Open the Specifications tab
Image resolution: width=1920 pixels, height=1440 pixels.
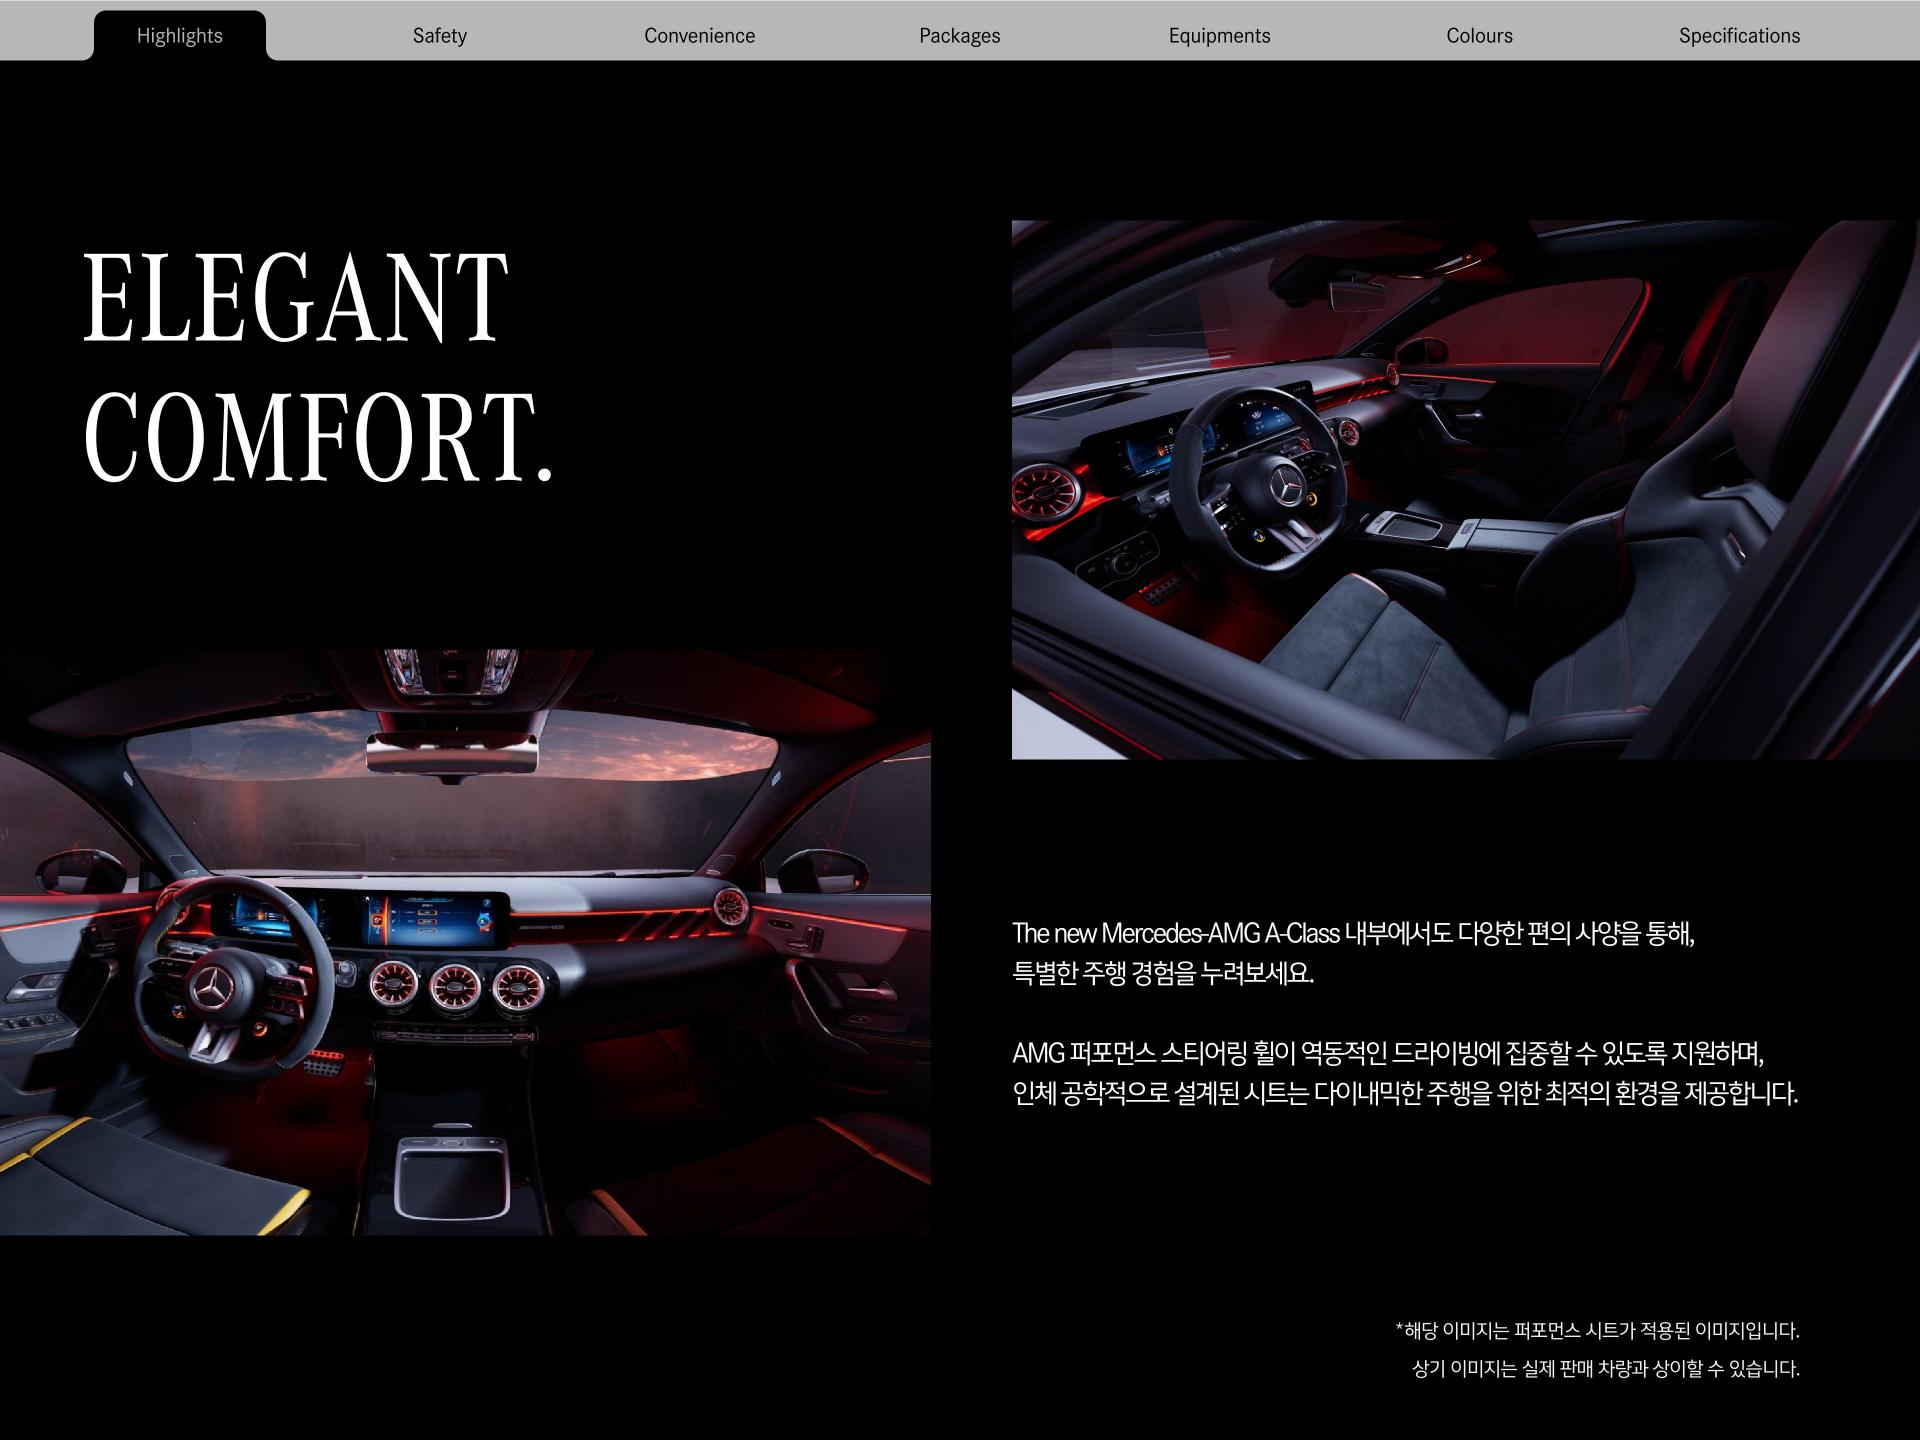tap(1740, 36)
